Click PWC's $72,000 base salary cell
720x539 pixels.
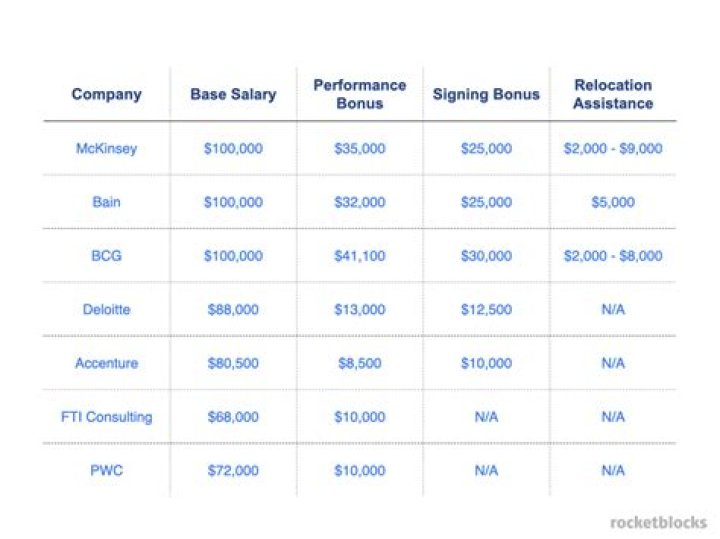(x=233, y=471)
